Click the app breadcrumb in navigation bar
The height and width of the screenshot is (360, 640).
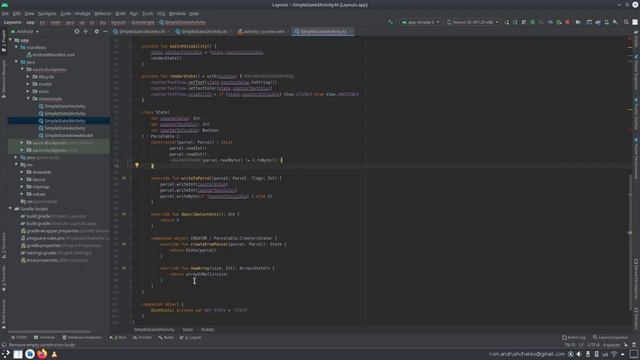(30, 22)
